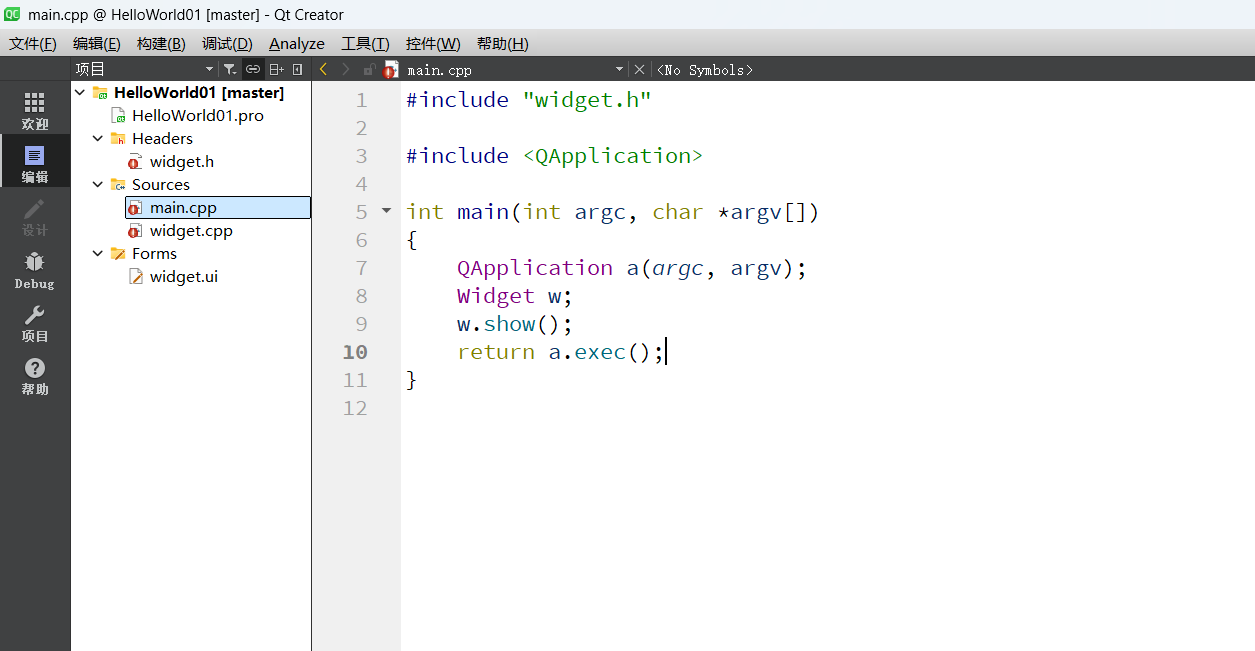
Task: Go forward using the right arrow
Action: [x=346, y=69]
